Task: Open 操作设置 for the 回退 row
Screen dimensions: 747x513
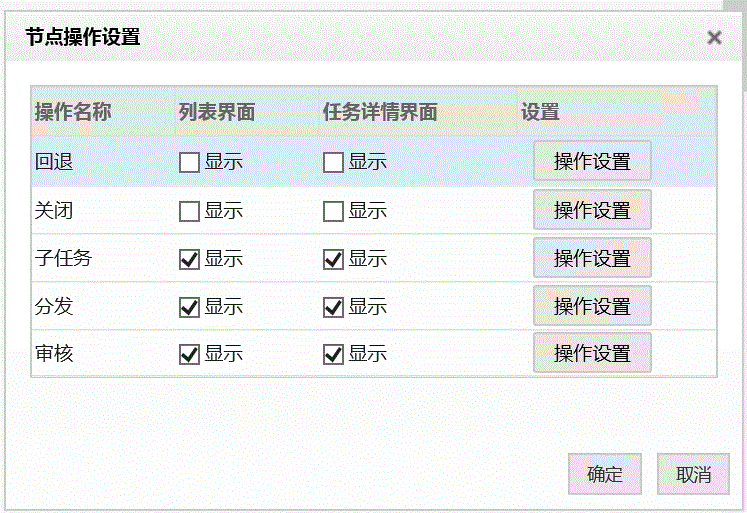Action: pos(592,161)
